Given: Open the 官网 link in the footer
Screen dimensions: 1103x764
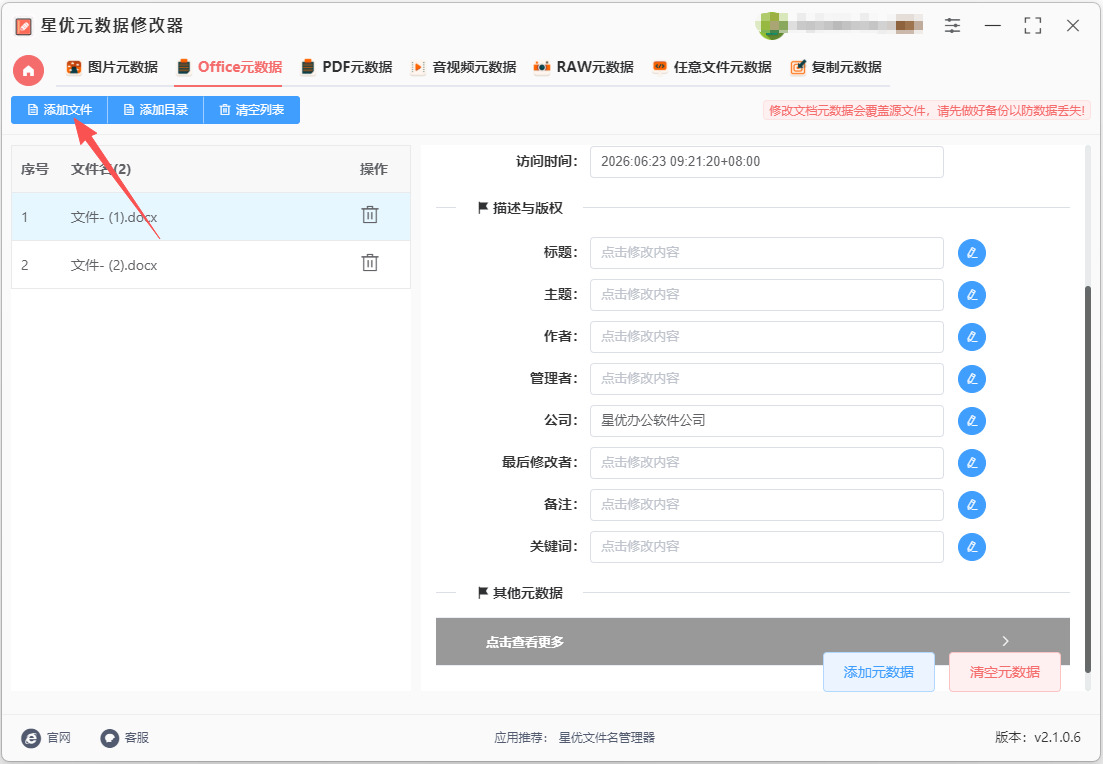Looking at the screenshot, I should (46, 737).
